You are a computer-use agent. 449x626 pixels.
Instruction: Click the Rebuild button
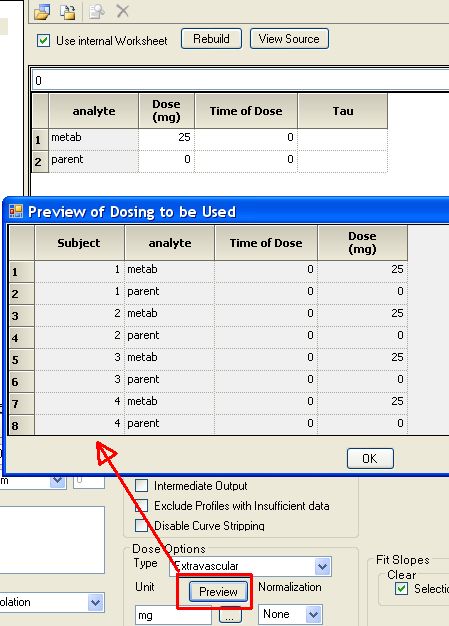click(x=211, y=39)
